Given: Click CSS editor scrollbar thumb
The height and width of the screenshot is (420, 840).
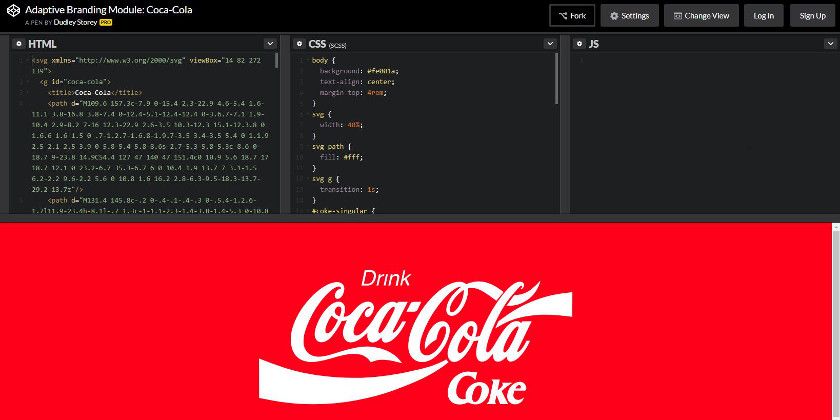Looking at the screenshot, I should [557, 78].
